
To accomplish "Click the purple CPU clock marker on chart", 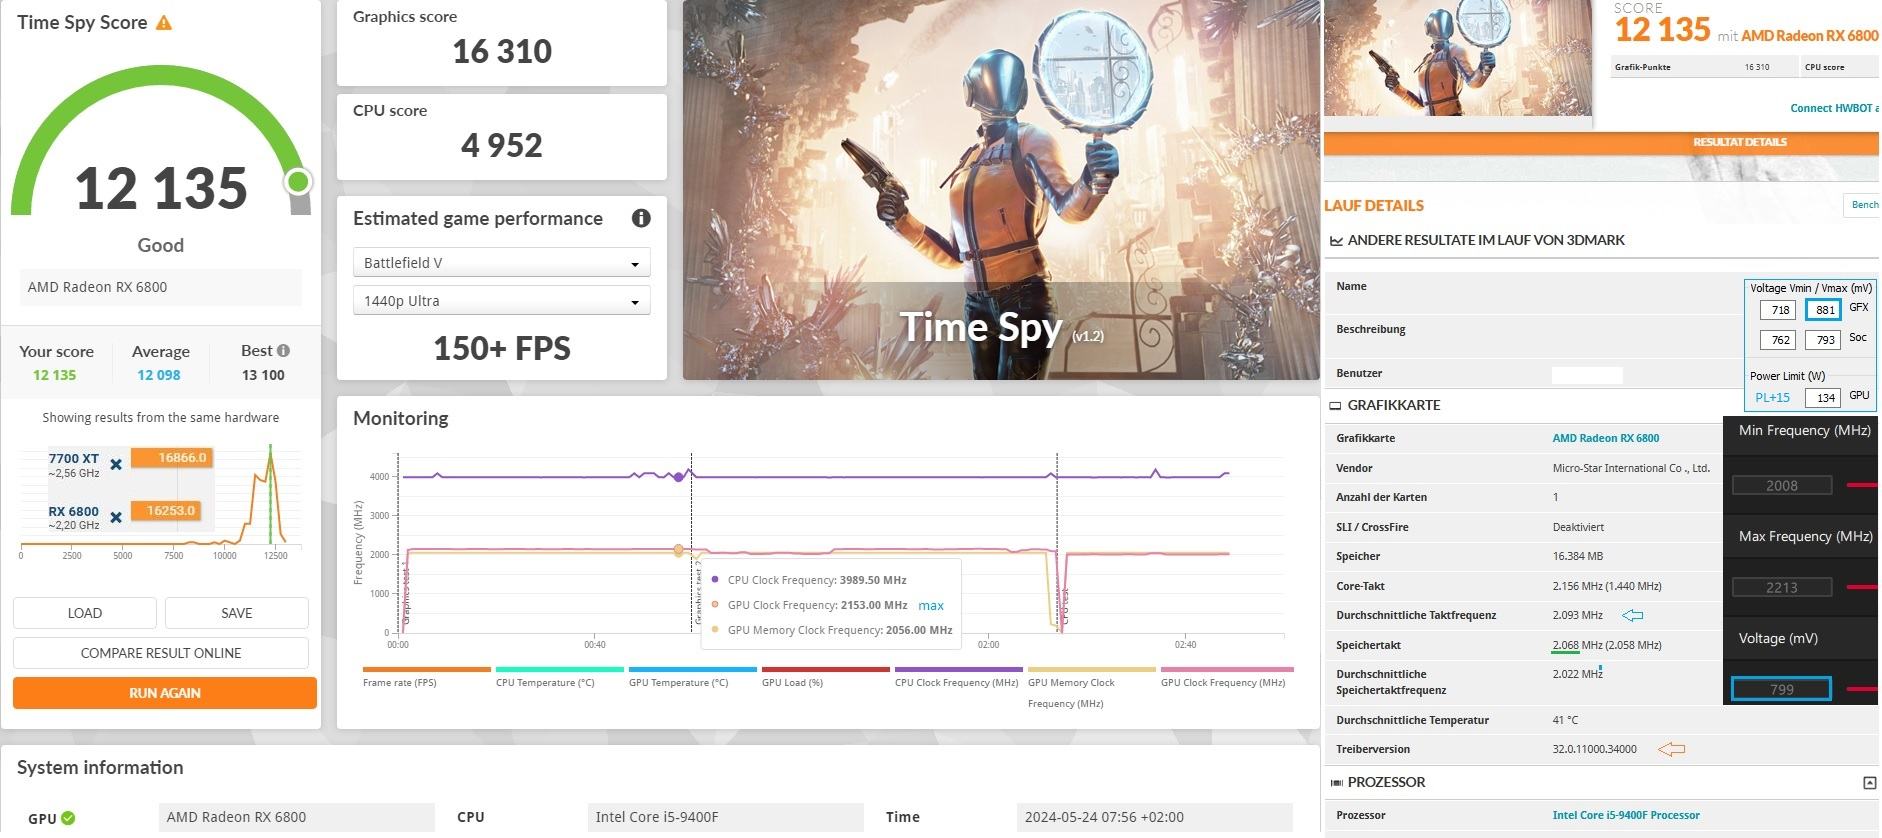I will [679, 477].
